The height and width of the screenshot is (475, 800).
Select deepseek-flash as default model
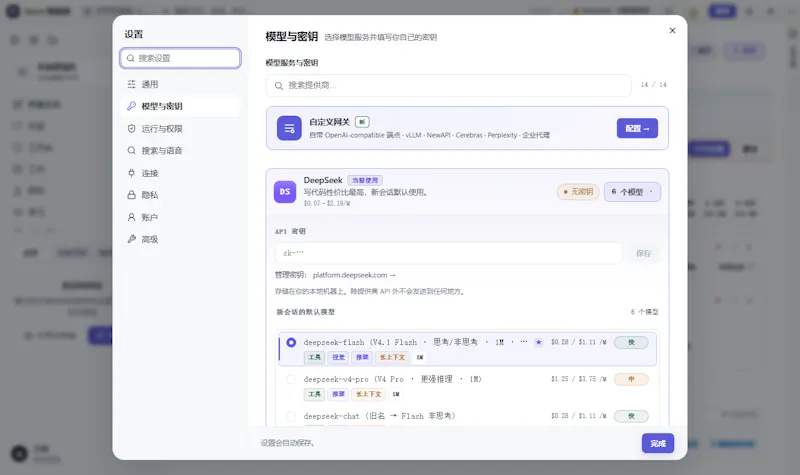click(x=291, y=342)
